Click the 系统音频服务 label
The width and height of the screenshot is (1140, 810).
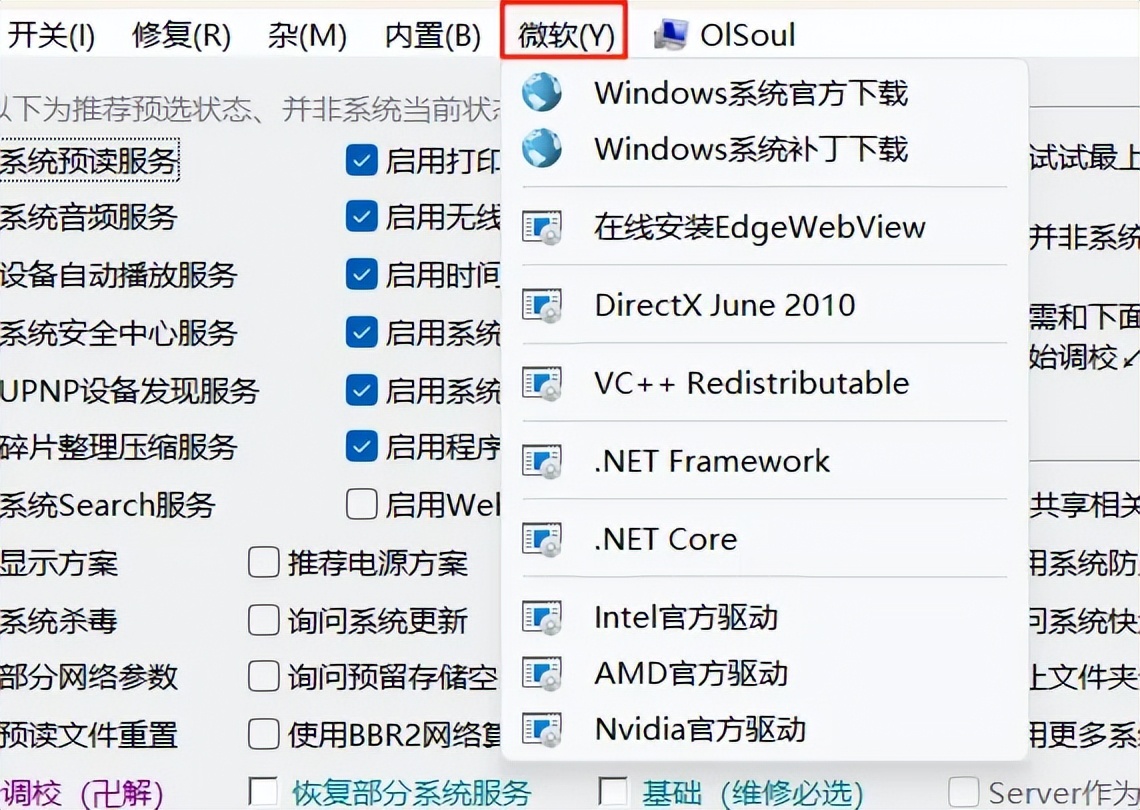(x=89, y=217)
